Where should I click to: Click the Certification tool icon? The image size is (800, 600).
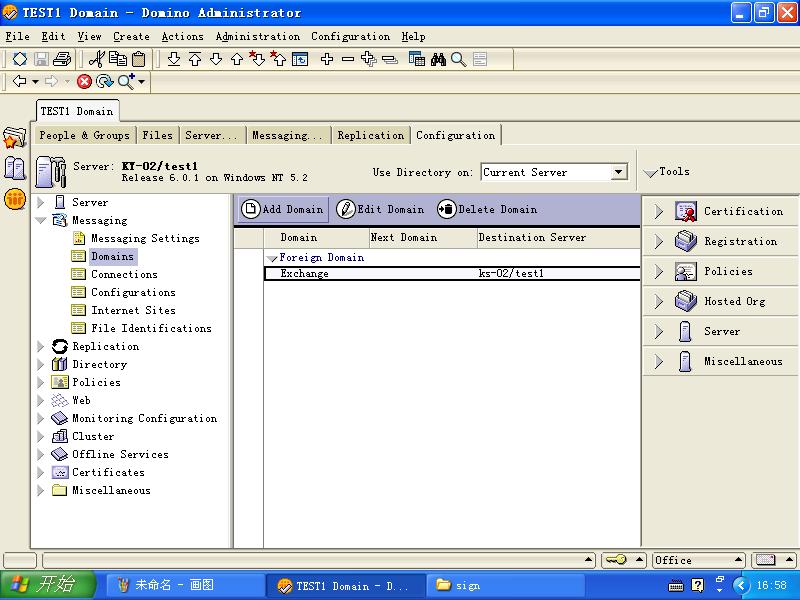tap(686, 211)
